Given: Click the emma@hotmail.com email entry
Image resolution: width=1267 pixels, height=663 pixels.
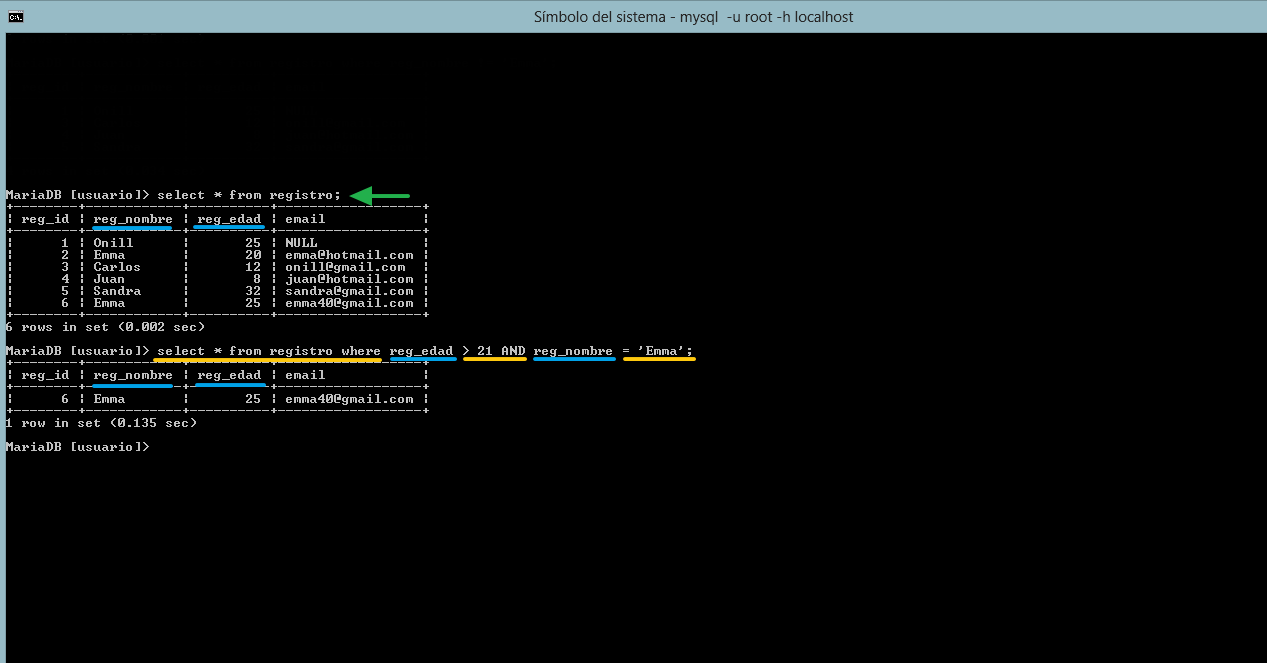Looking at the screenshot, I should (349, 255).
